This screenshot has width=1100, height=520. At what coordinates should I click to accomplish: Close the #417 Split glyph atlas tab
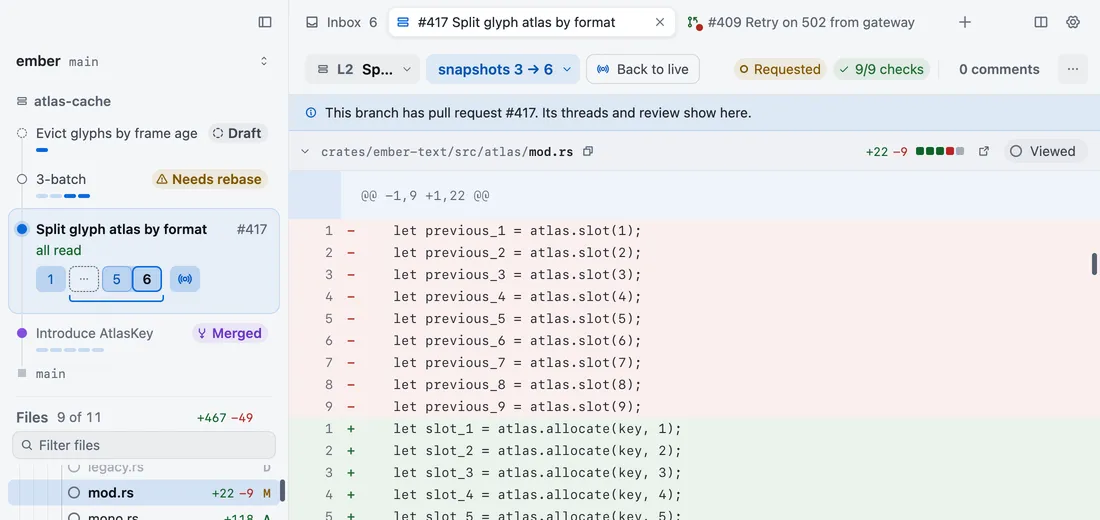coord(659,22)
